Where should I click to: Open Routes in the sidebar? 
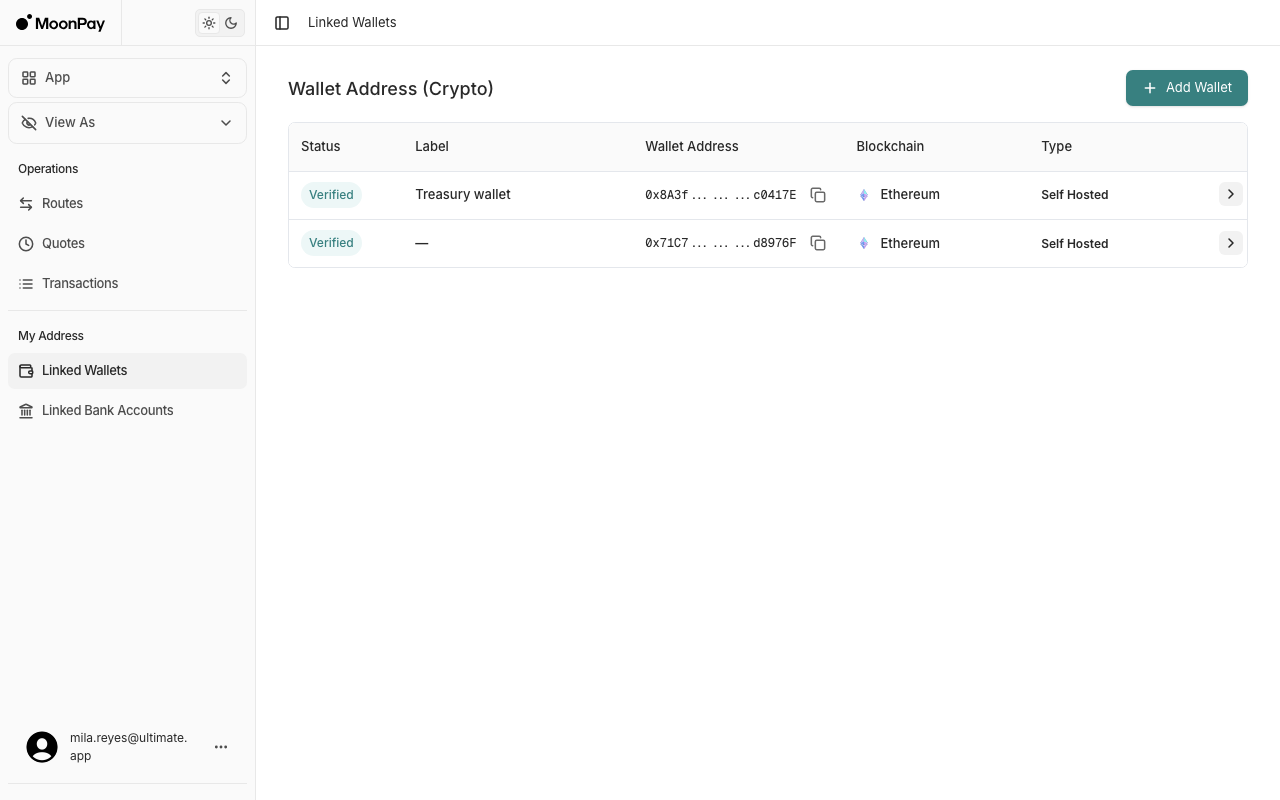tap(127, 204)
